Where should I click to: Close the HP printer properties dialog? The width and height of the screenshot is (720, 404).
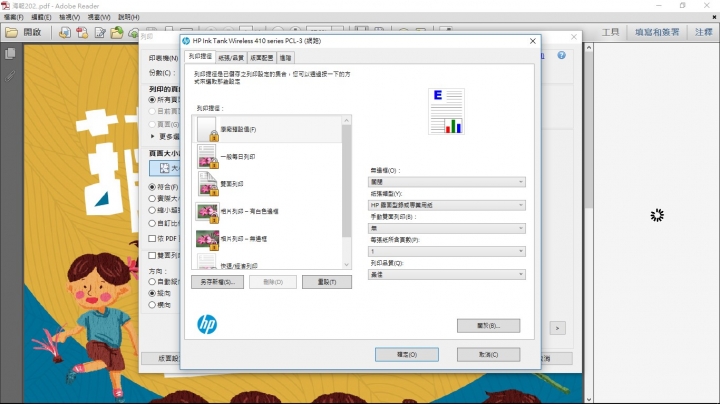[x=533, y=41]
